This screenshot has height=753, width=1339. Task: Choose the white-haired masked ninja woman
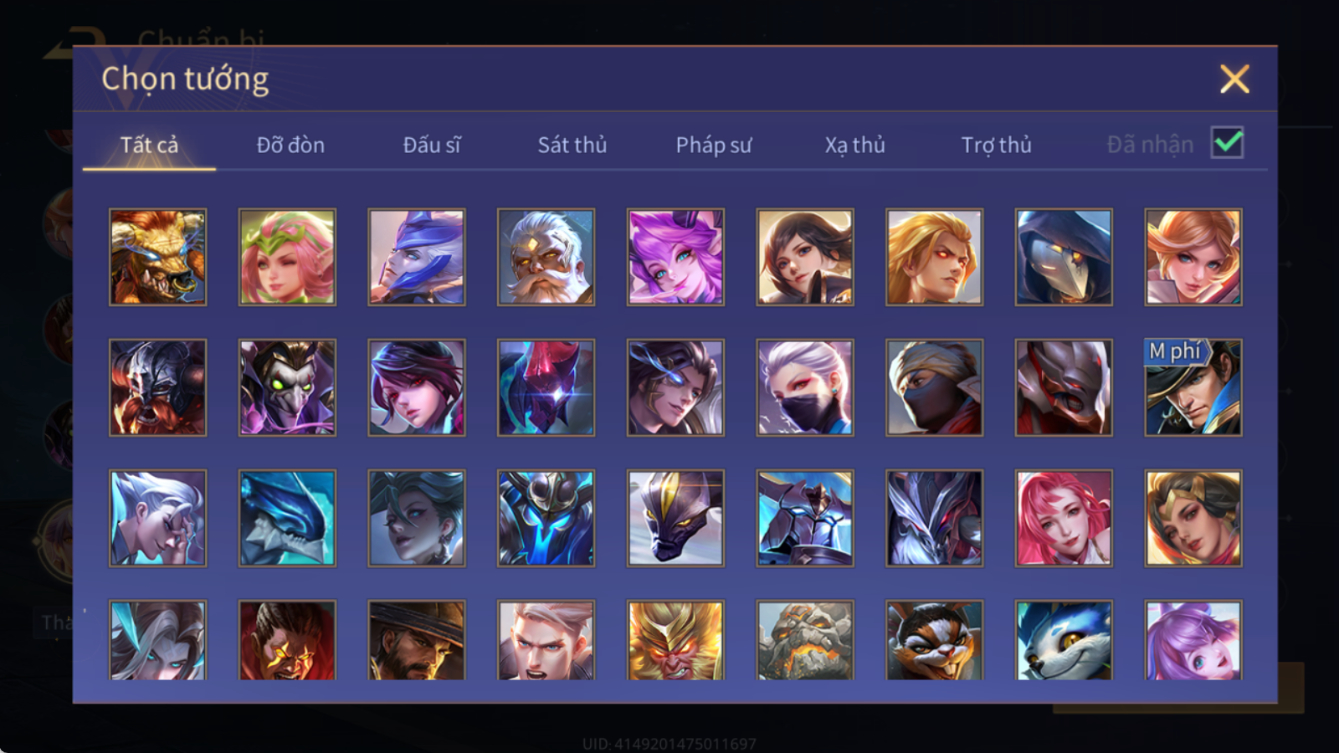click(x=805, y=388)
